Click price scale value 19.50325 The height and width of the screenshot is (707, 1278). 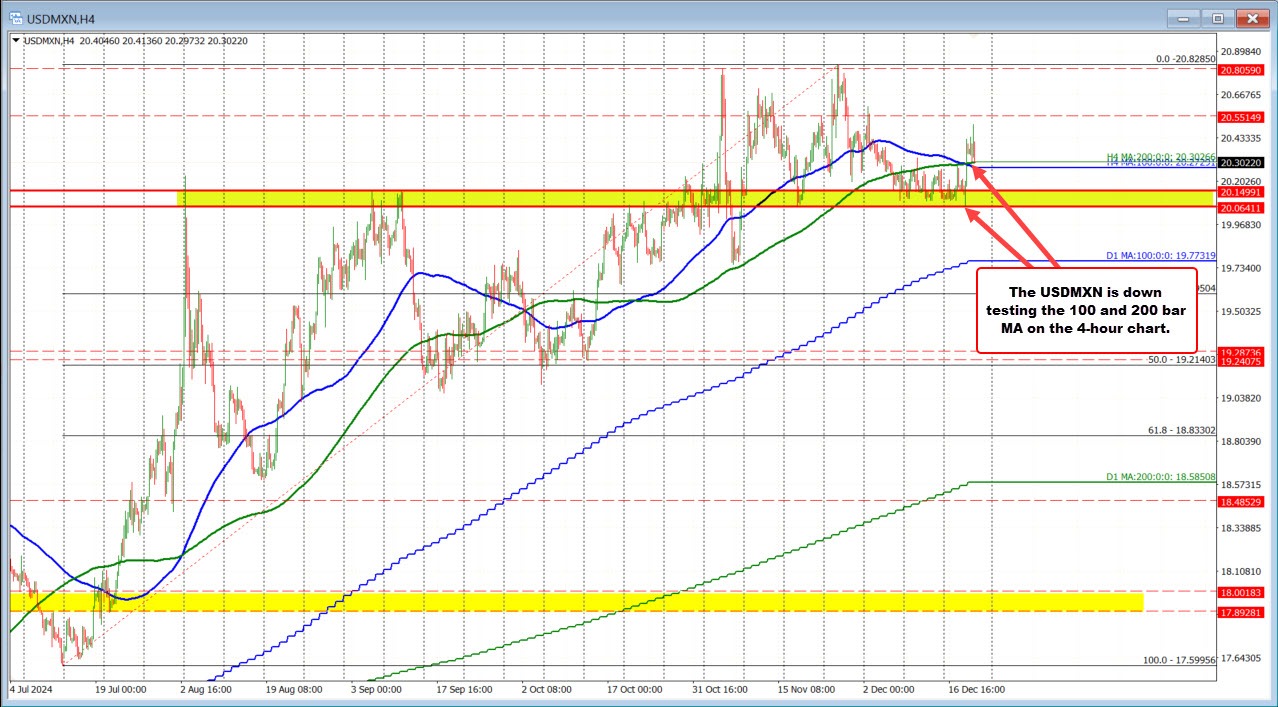(1243, 312)
